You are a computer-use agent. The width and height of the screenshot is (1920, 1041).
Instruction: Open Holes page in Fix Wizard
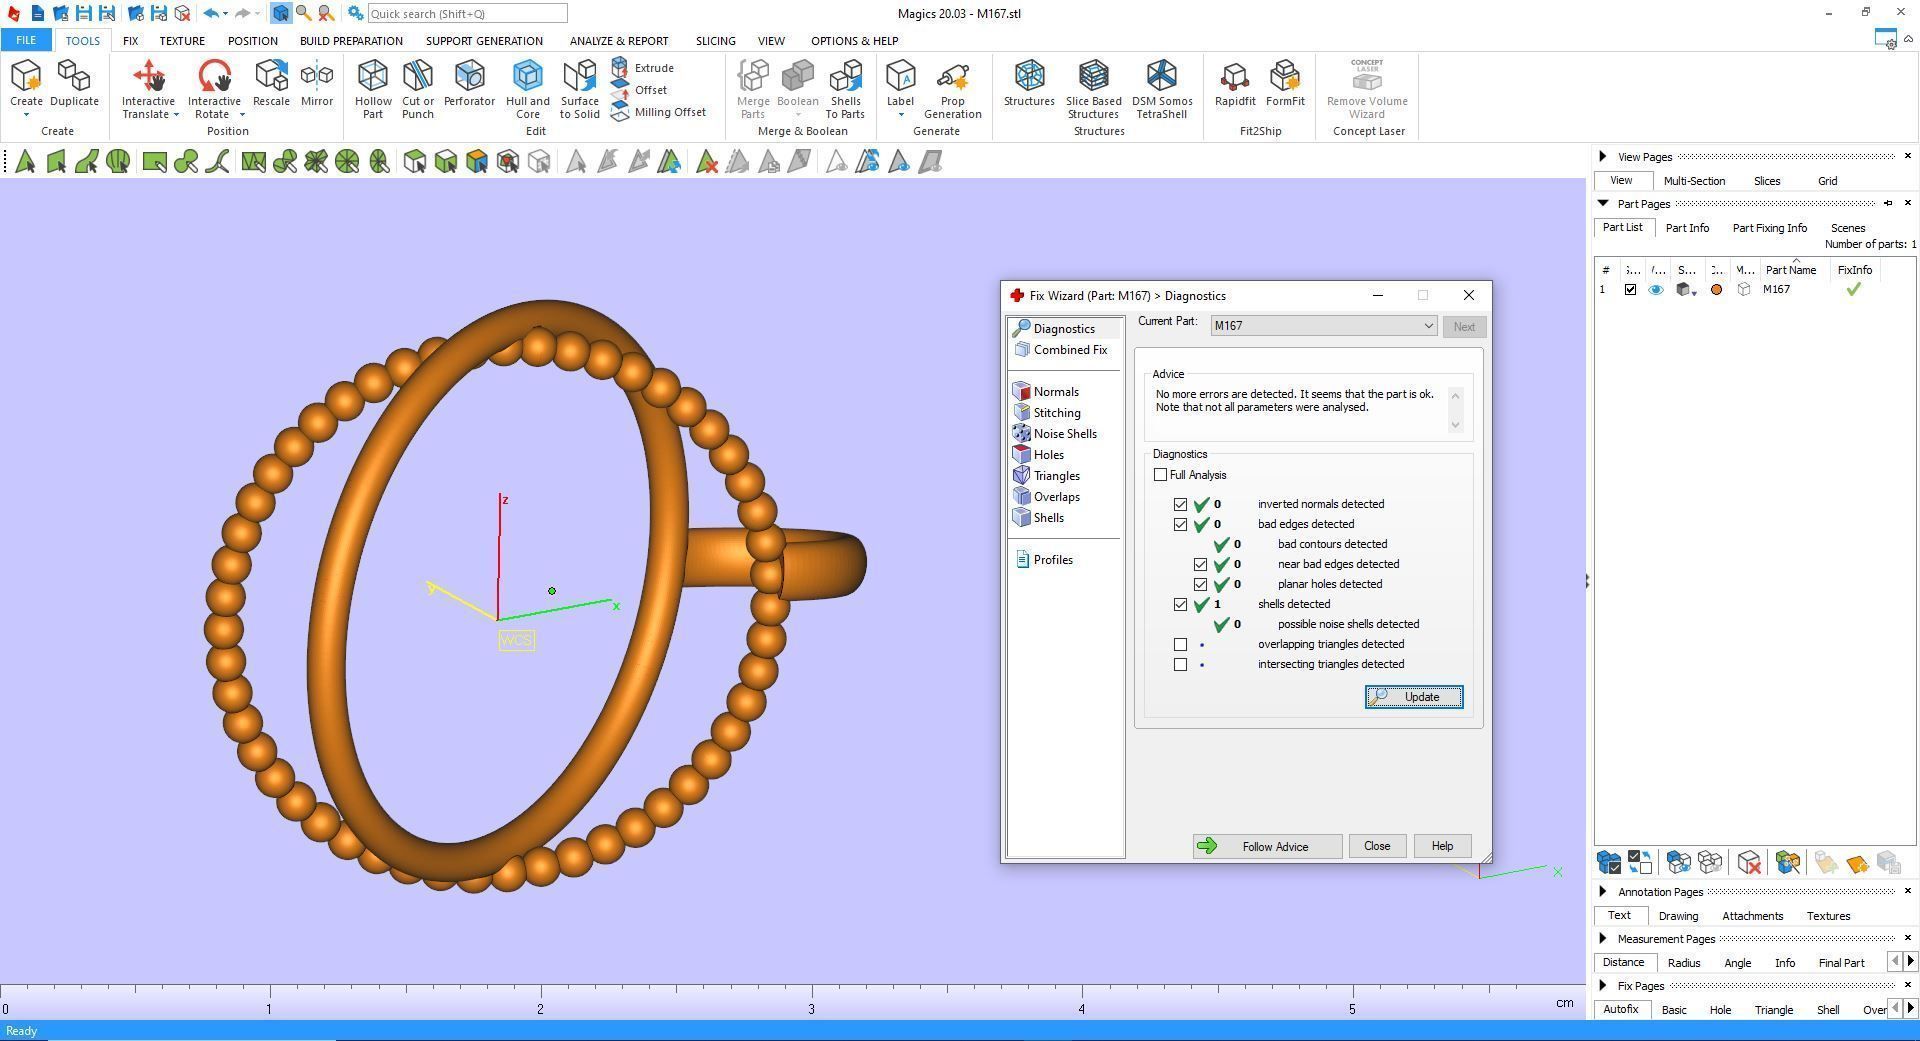pos(1038,455)
